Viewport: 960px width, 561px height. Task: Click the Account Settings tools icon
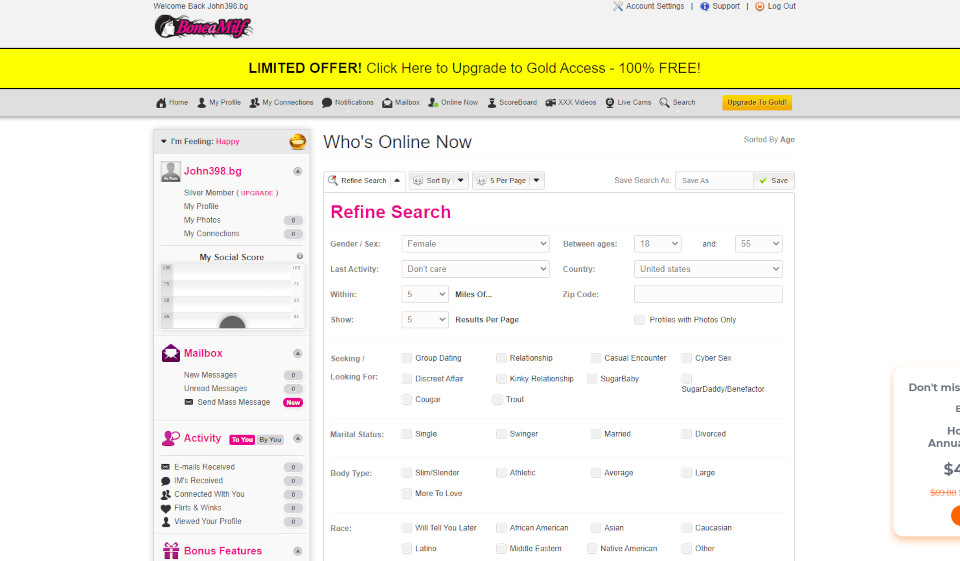(617, 6)
